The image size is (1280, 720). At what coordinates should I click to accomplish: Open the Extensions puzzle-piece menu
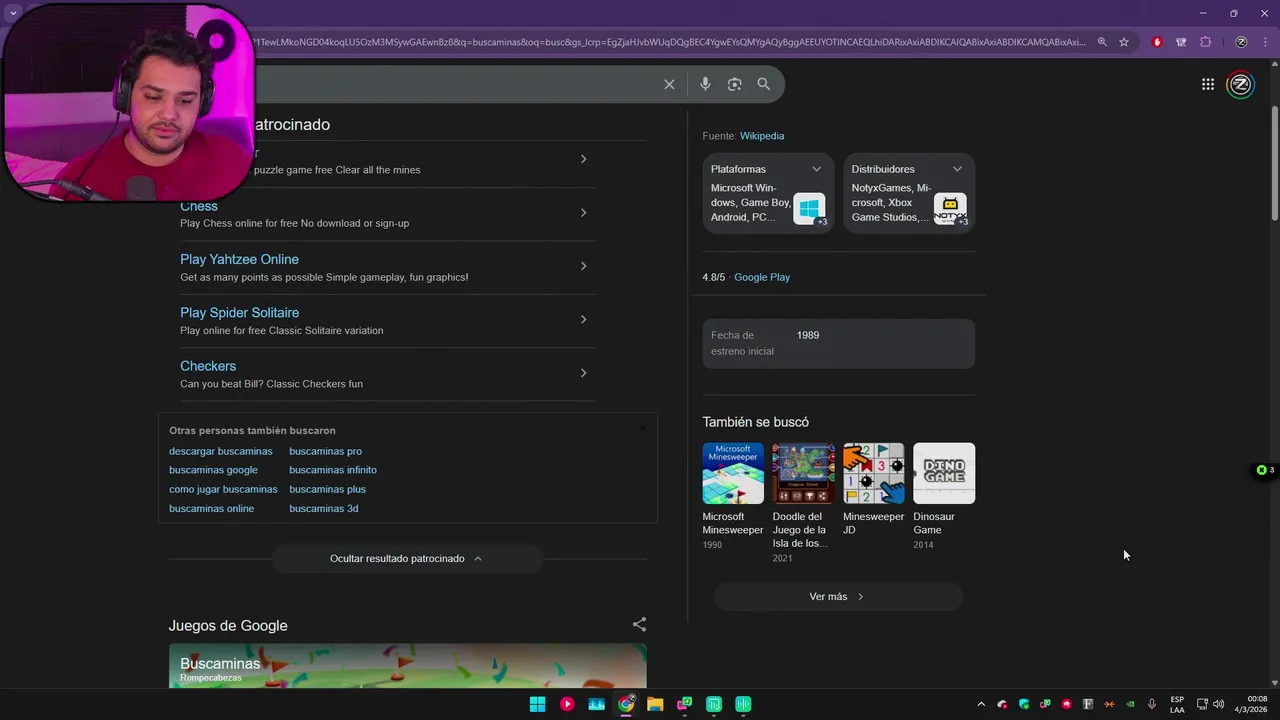(x=1205, y=42)
